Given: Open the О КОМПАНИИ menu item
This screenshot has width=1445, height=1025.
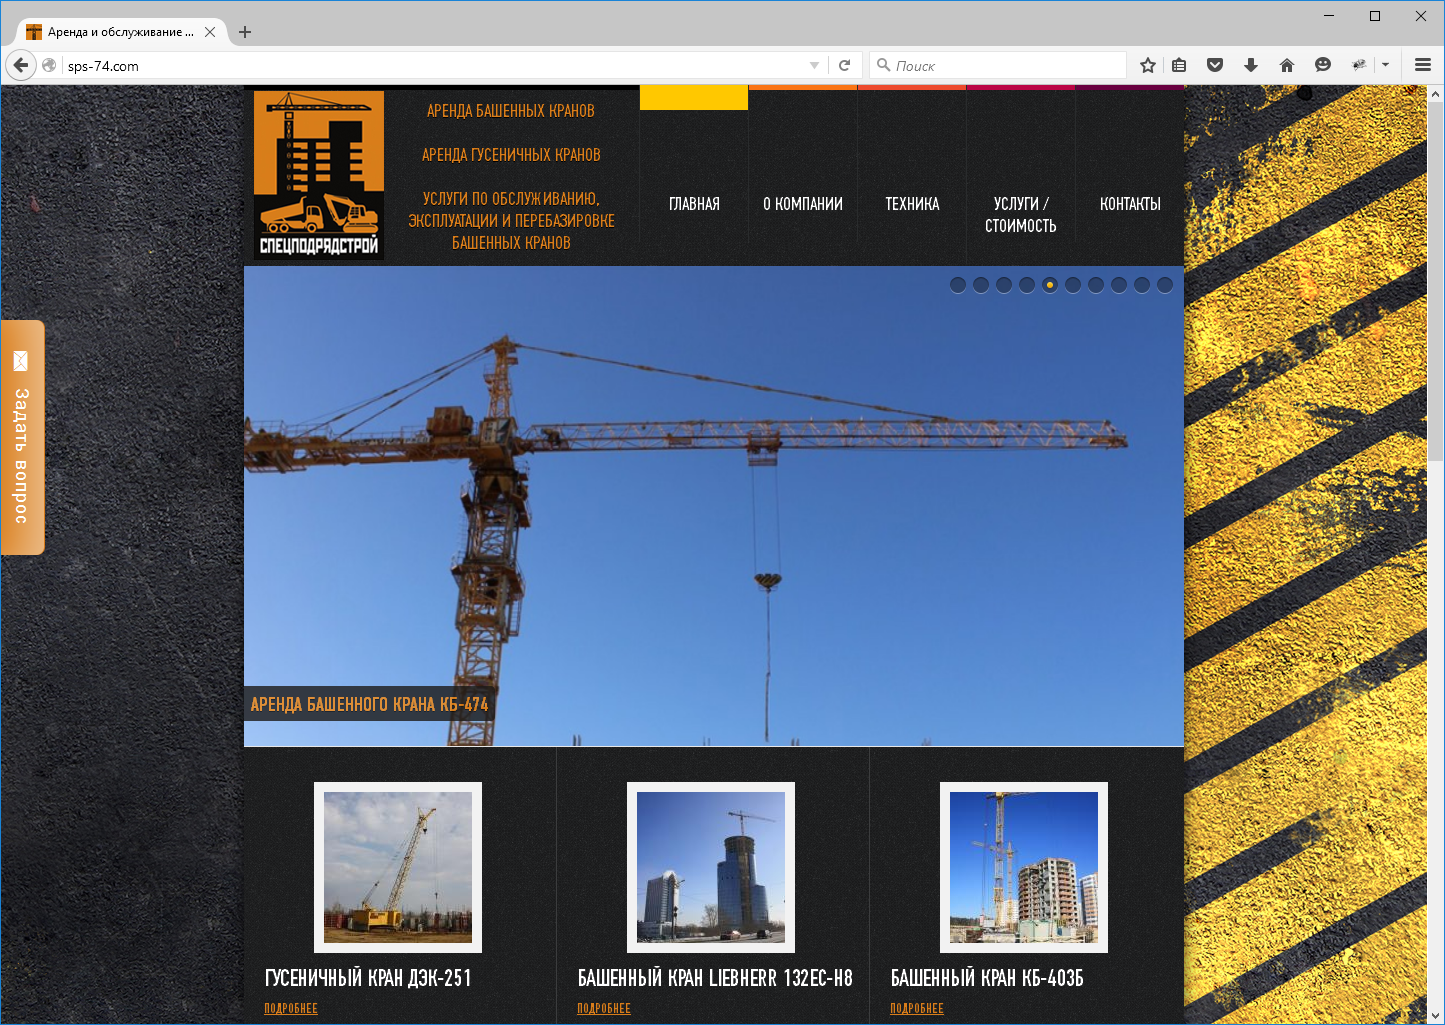Looking at the screenshot, I should click(x=803, y=204).
